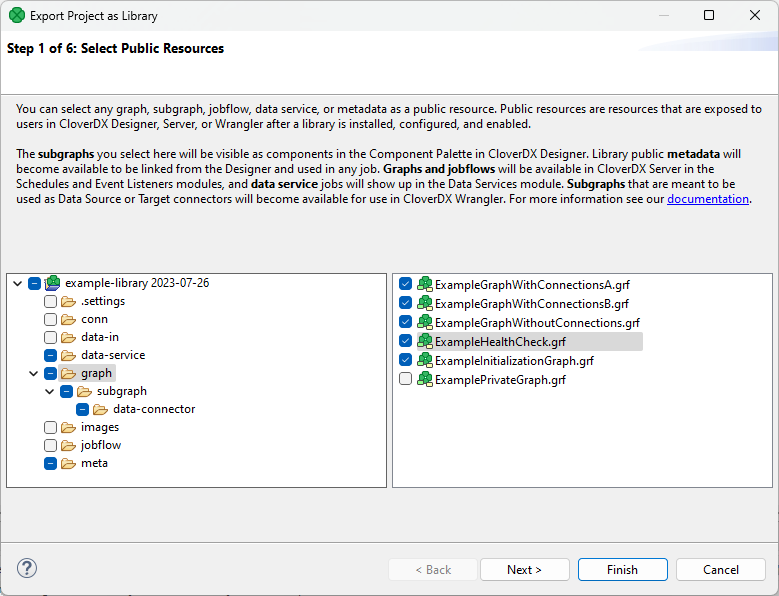Toggle the .settings folder checkbox
Screen dimensions: 779x596
pos(50,301)
